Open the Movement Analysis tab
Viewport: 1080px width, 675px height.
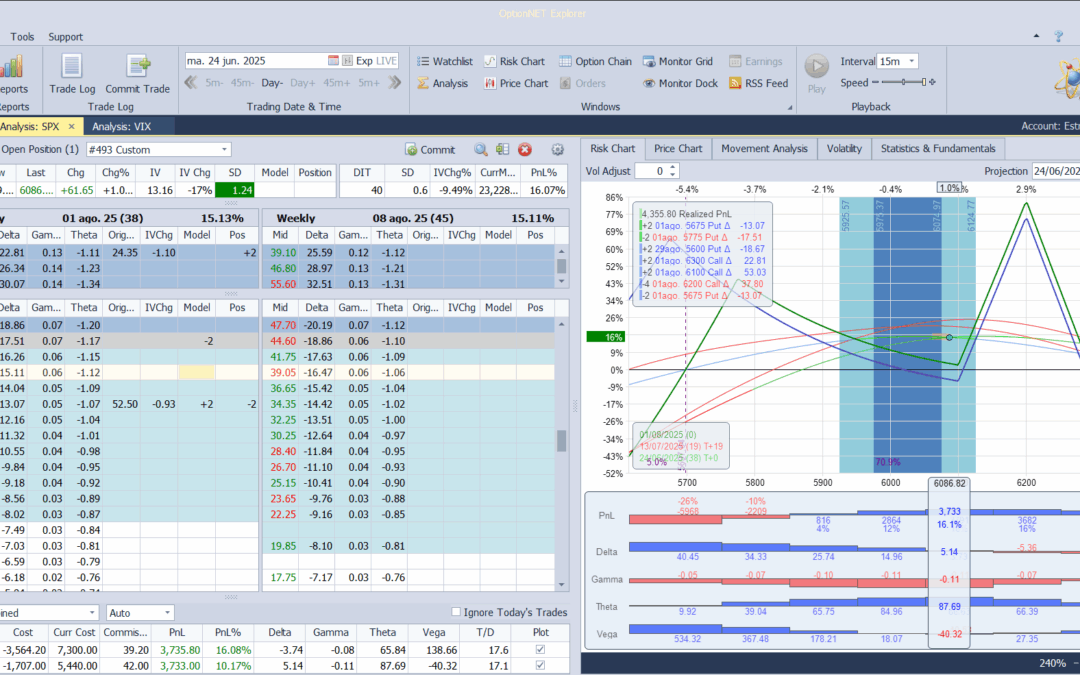pyautogui.click(x=764, y=149)
